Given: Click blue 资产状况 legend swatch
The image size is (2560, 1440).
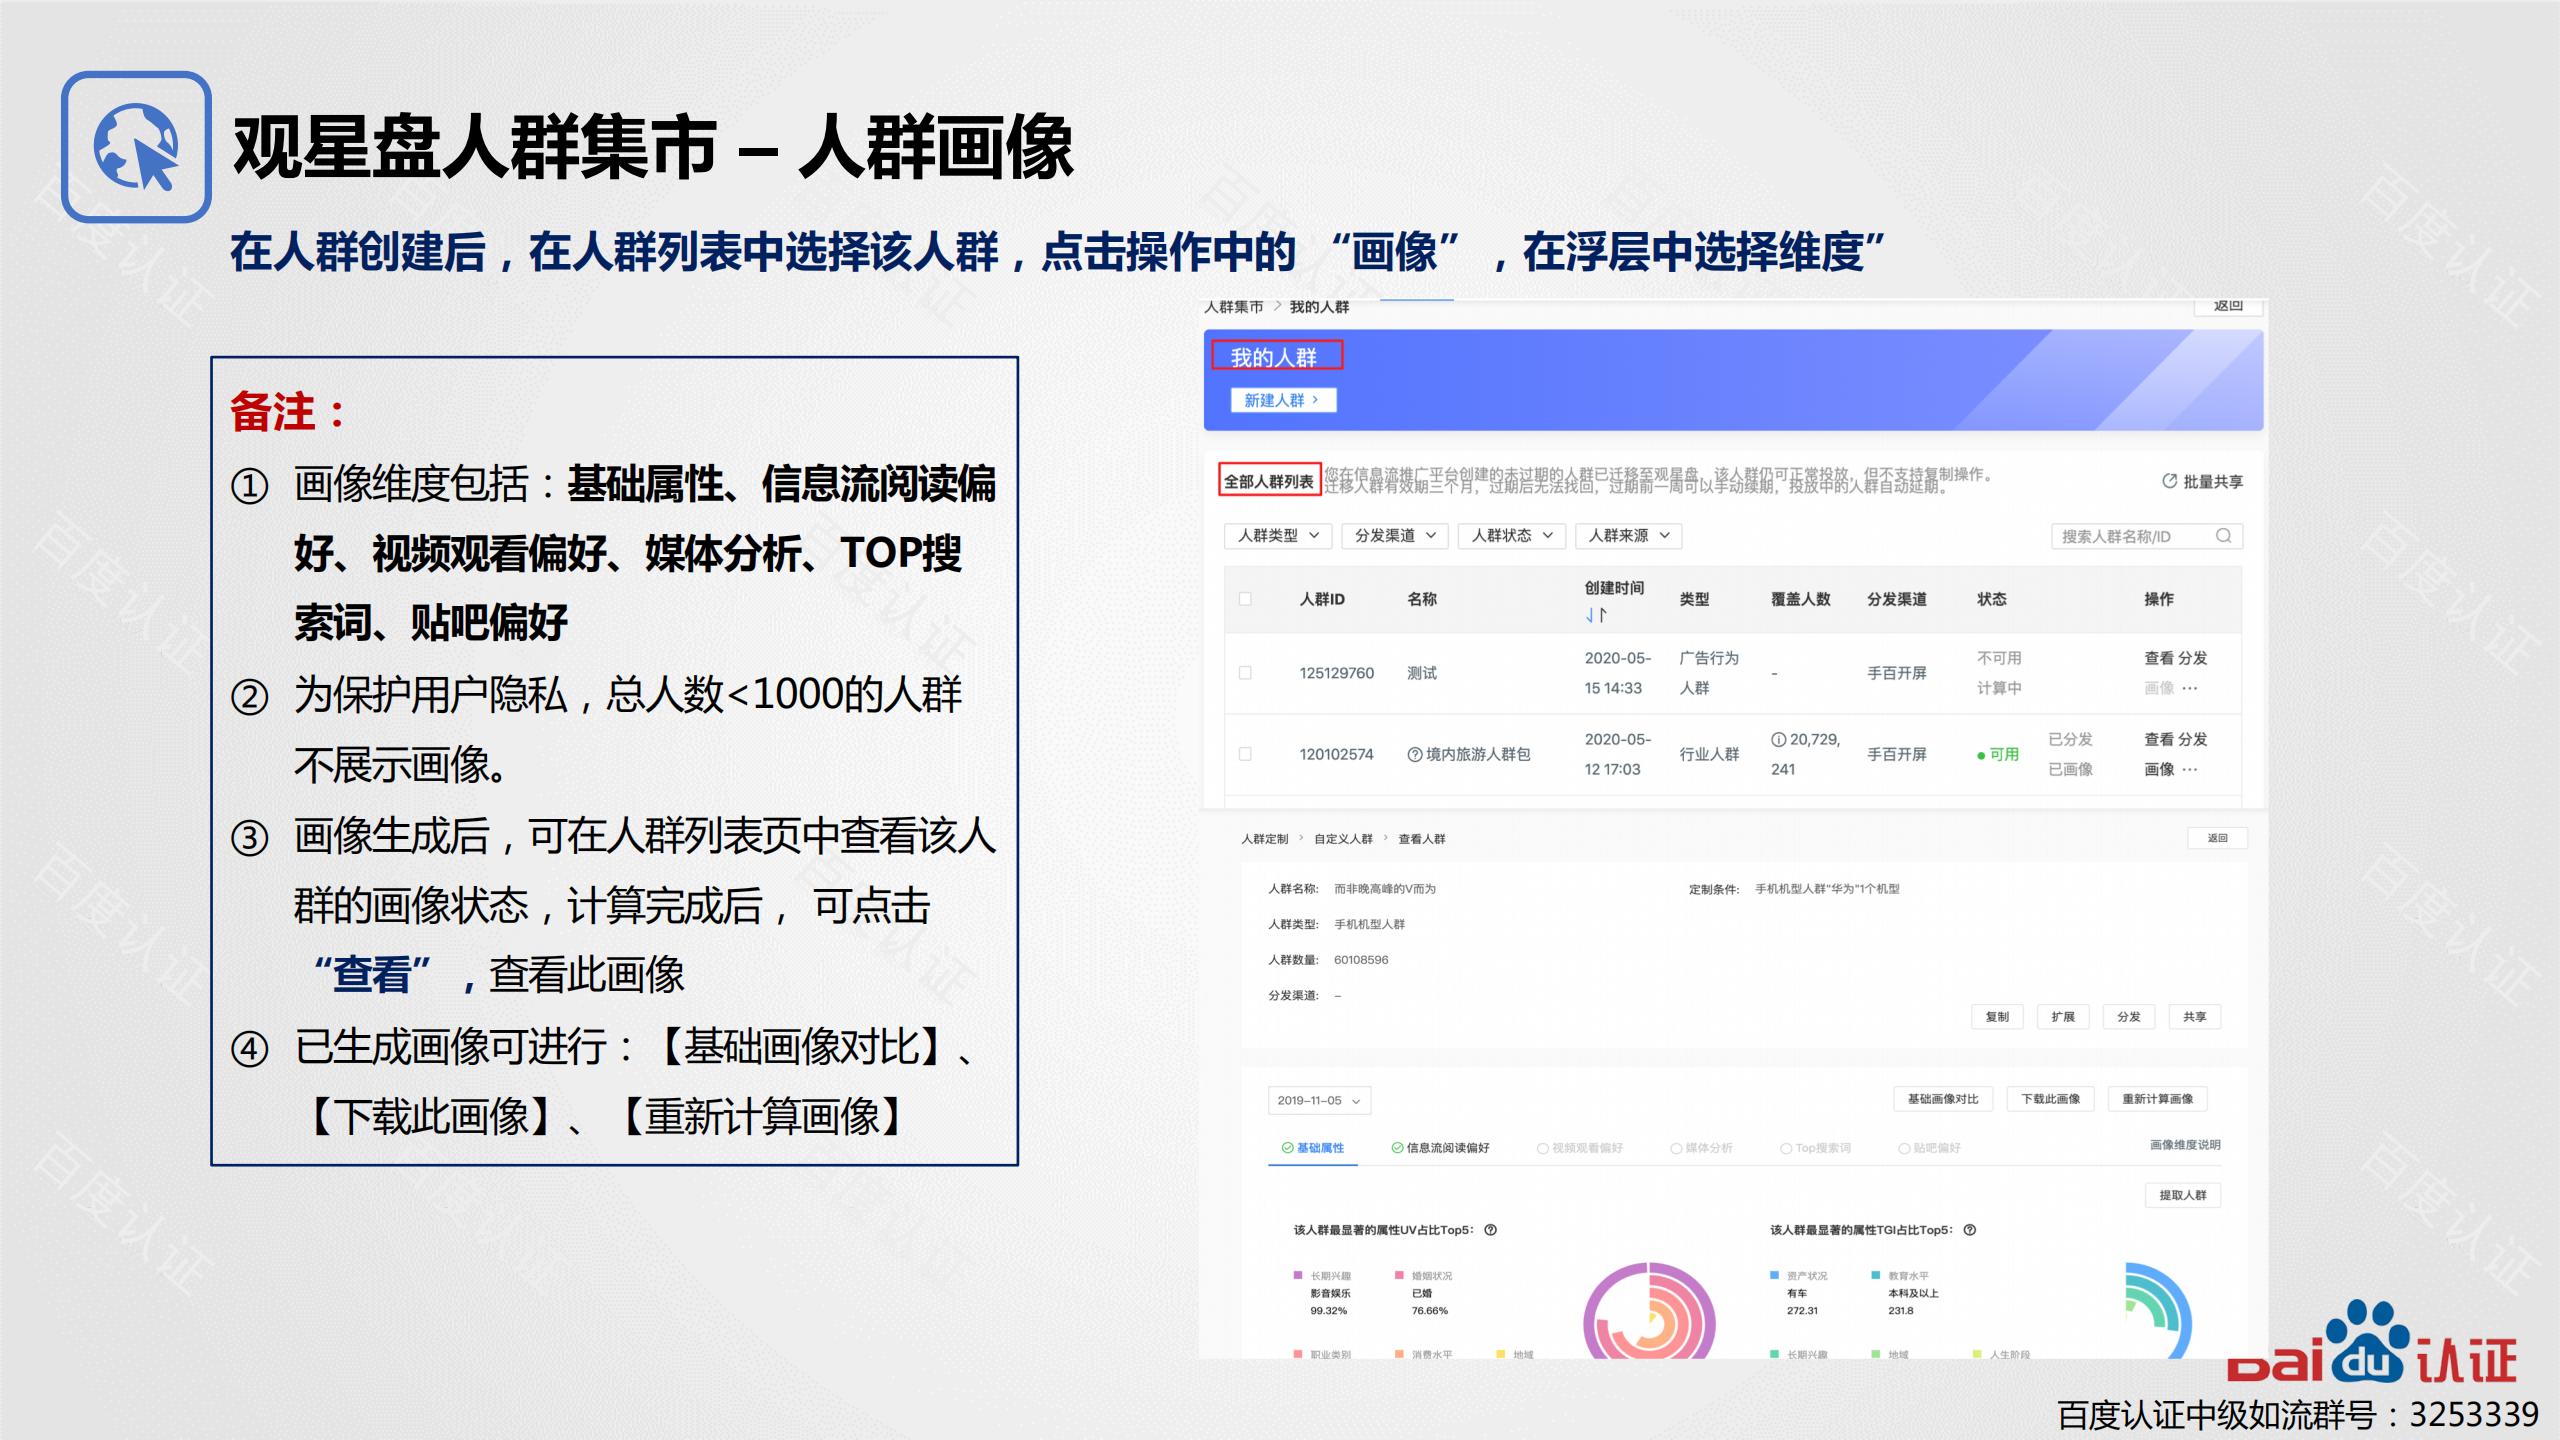Looking at the screenshot, I should point(1775,1276).
